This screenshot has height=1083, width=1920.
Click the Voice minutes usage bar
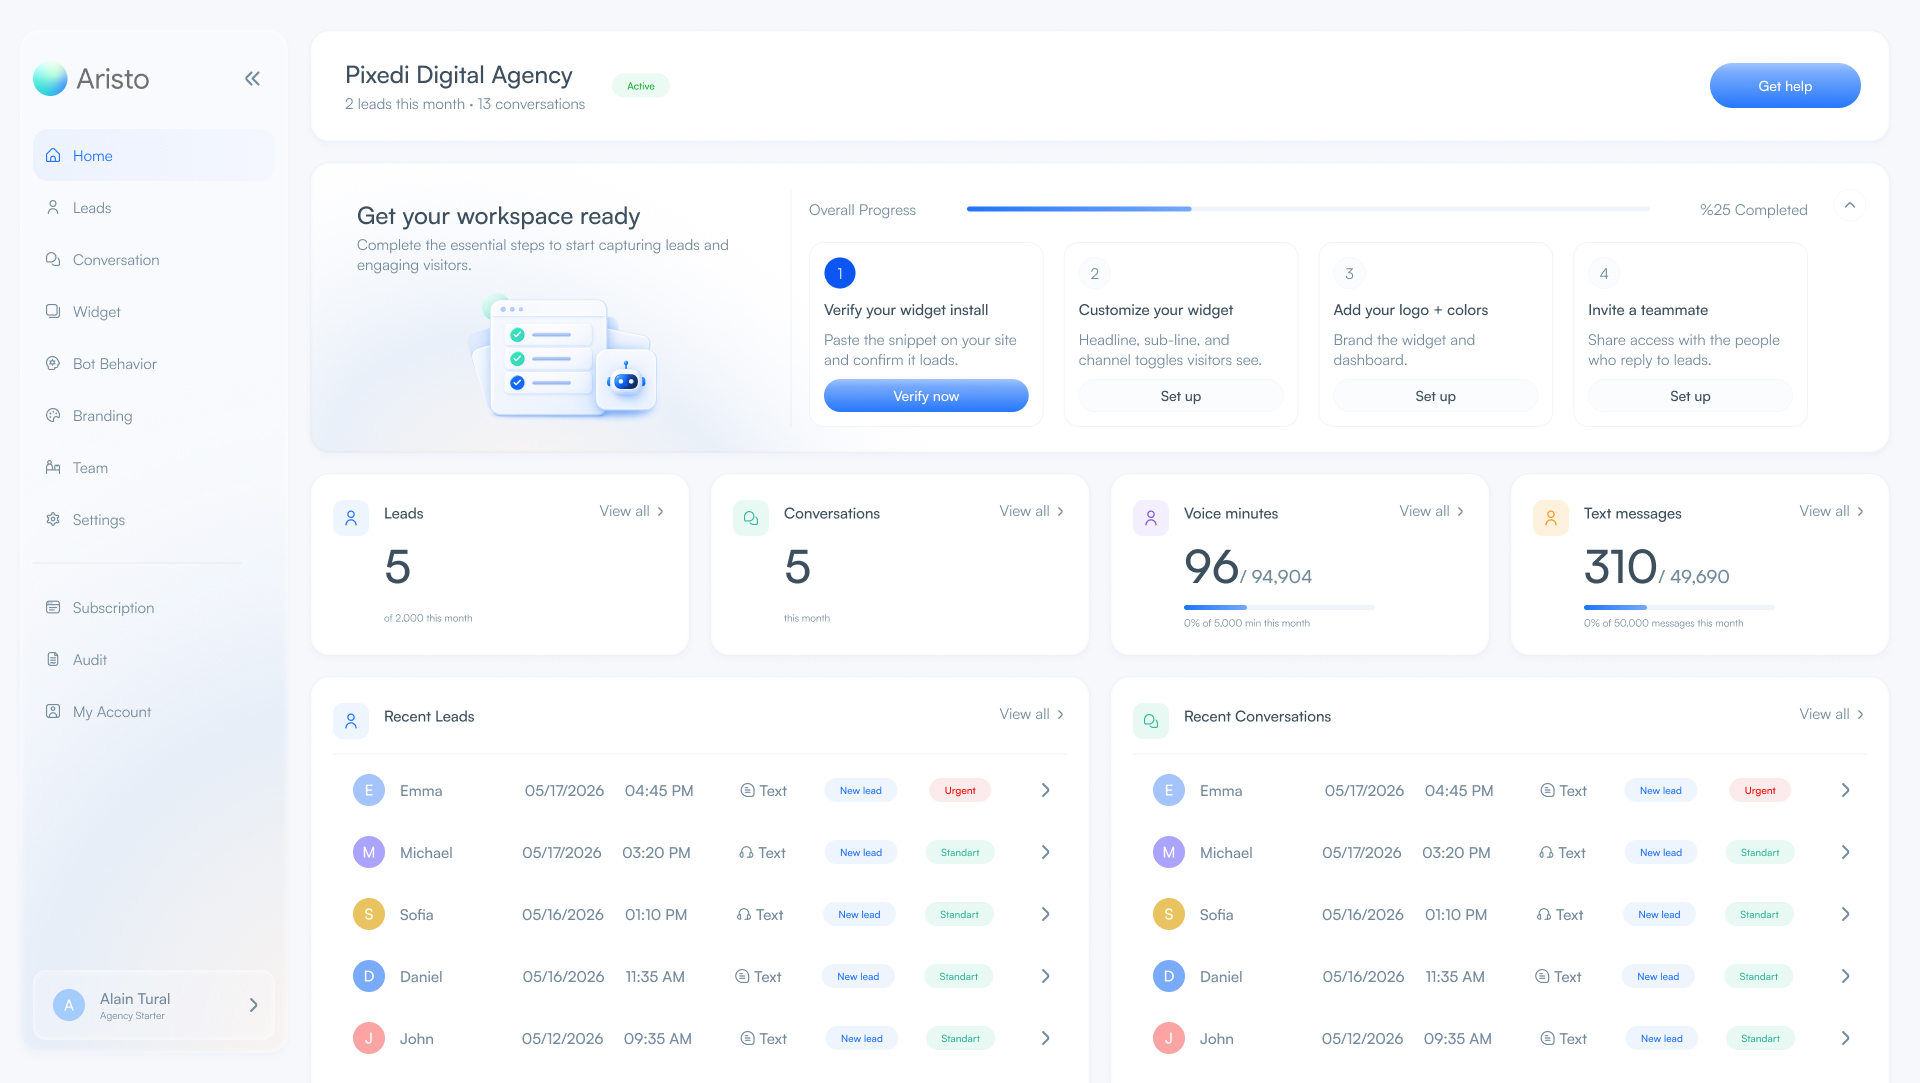[1279, 607]
